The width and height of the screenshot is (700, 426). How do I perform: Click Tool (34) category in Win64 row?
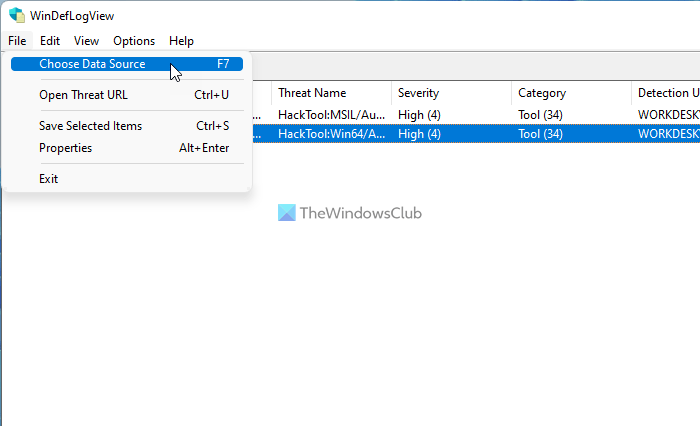coord(540,134)
